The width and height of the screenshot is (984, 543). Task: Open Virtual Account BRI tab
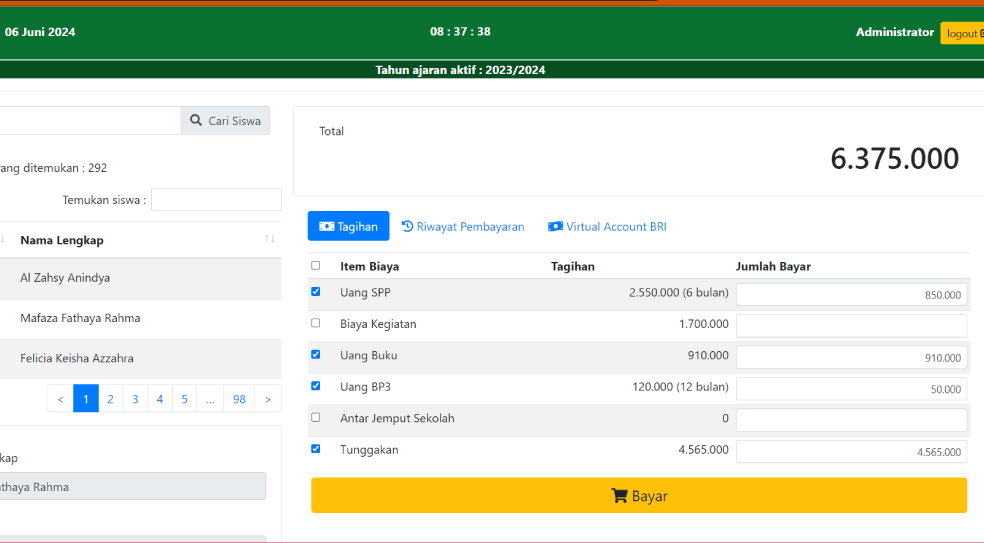pos(607,227)
